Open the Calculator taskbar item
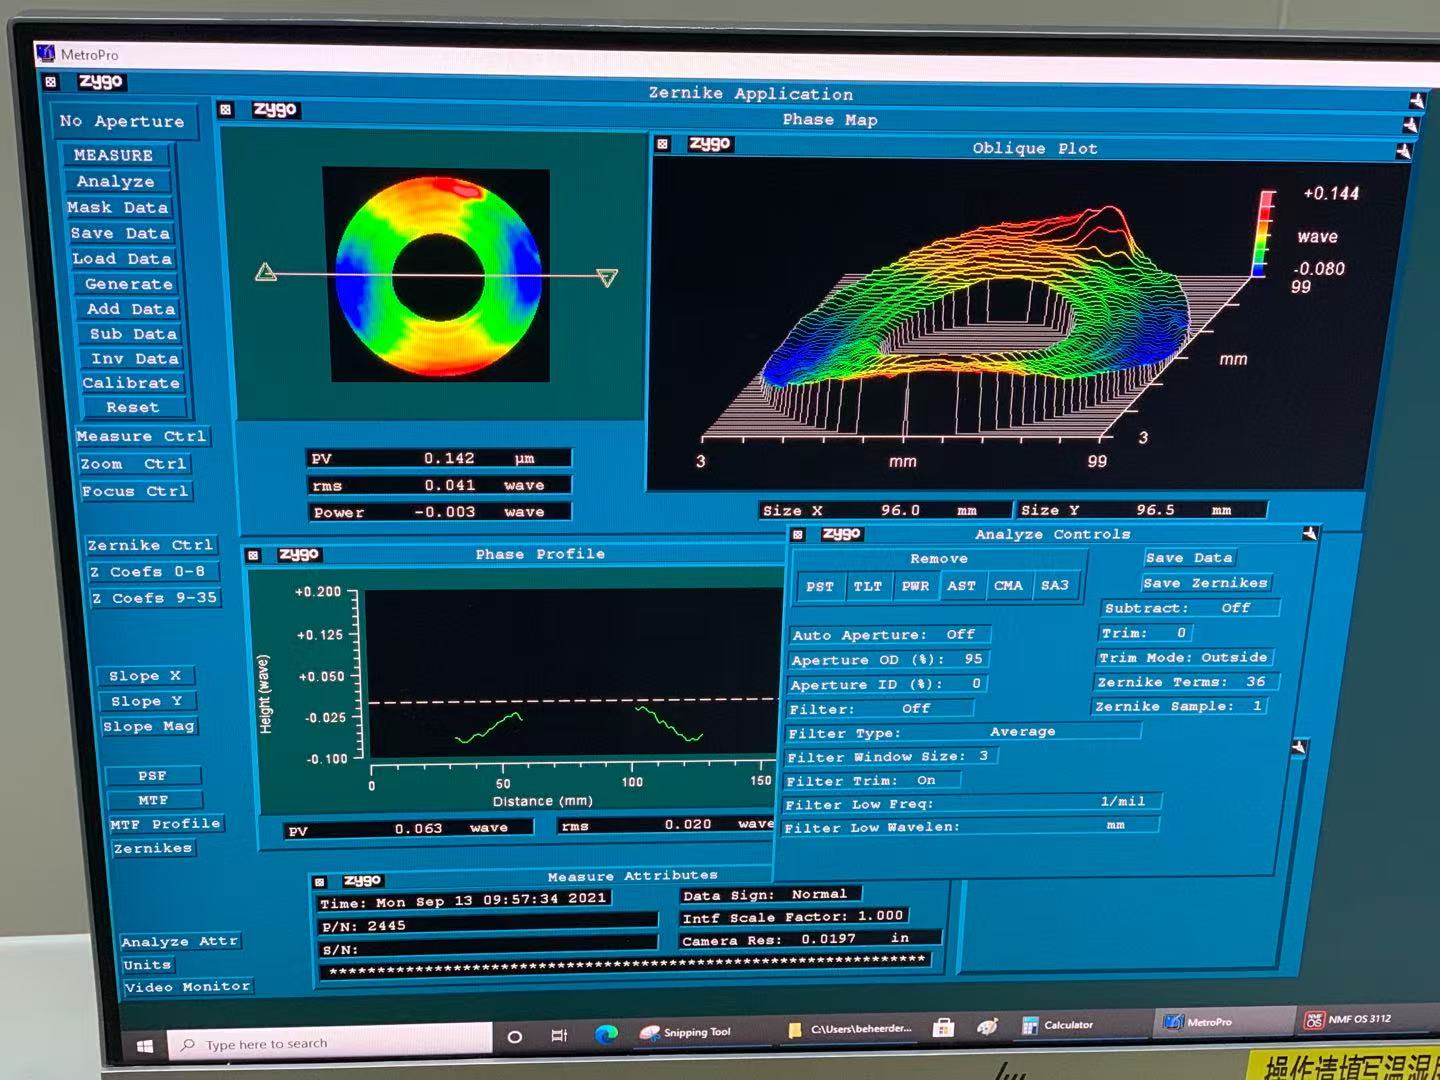Screen dimensions: 1440x1080 pos(1058,1025)
